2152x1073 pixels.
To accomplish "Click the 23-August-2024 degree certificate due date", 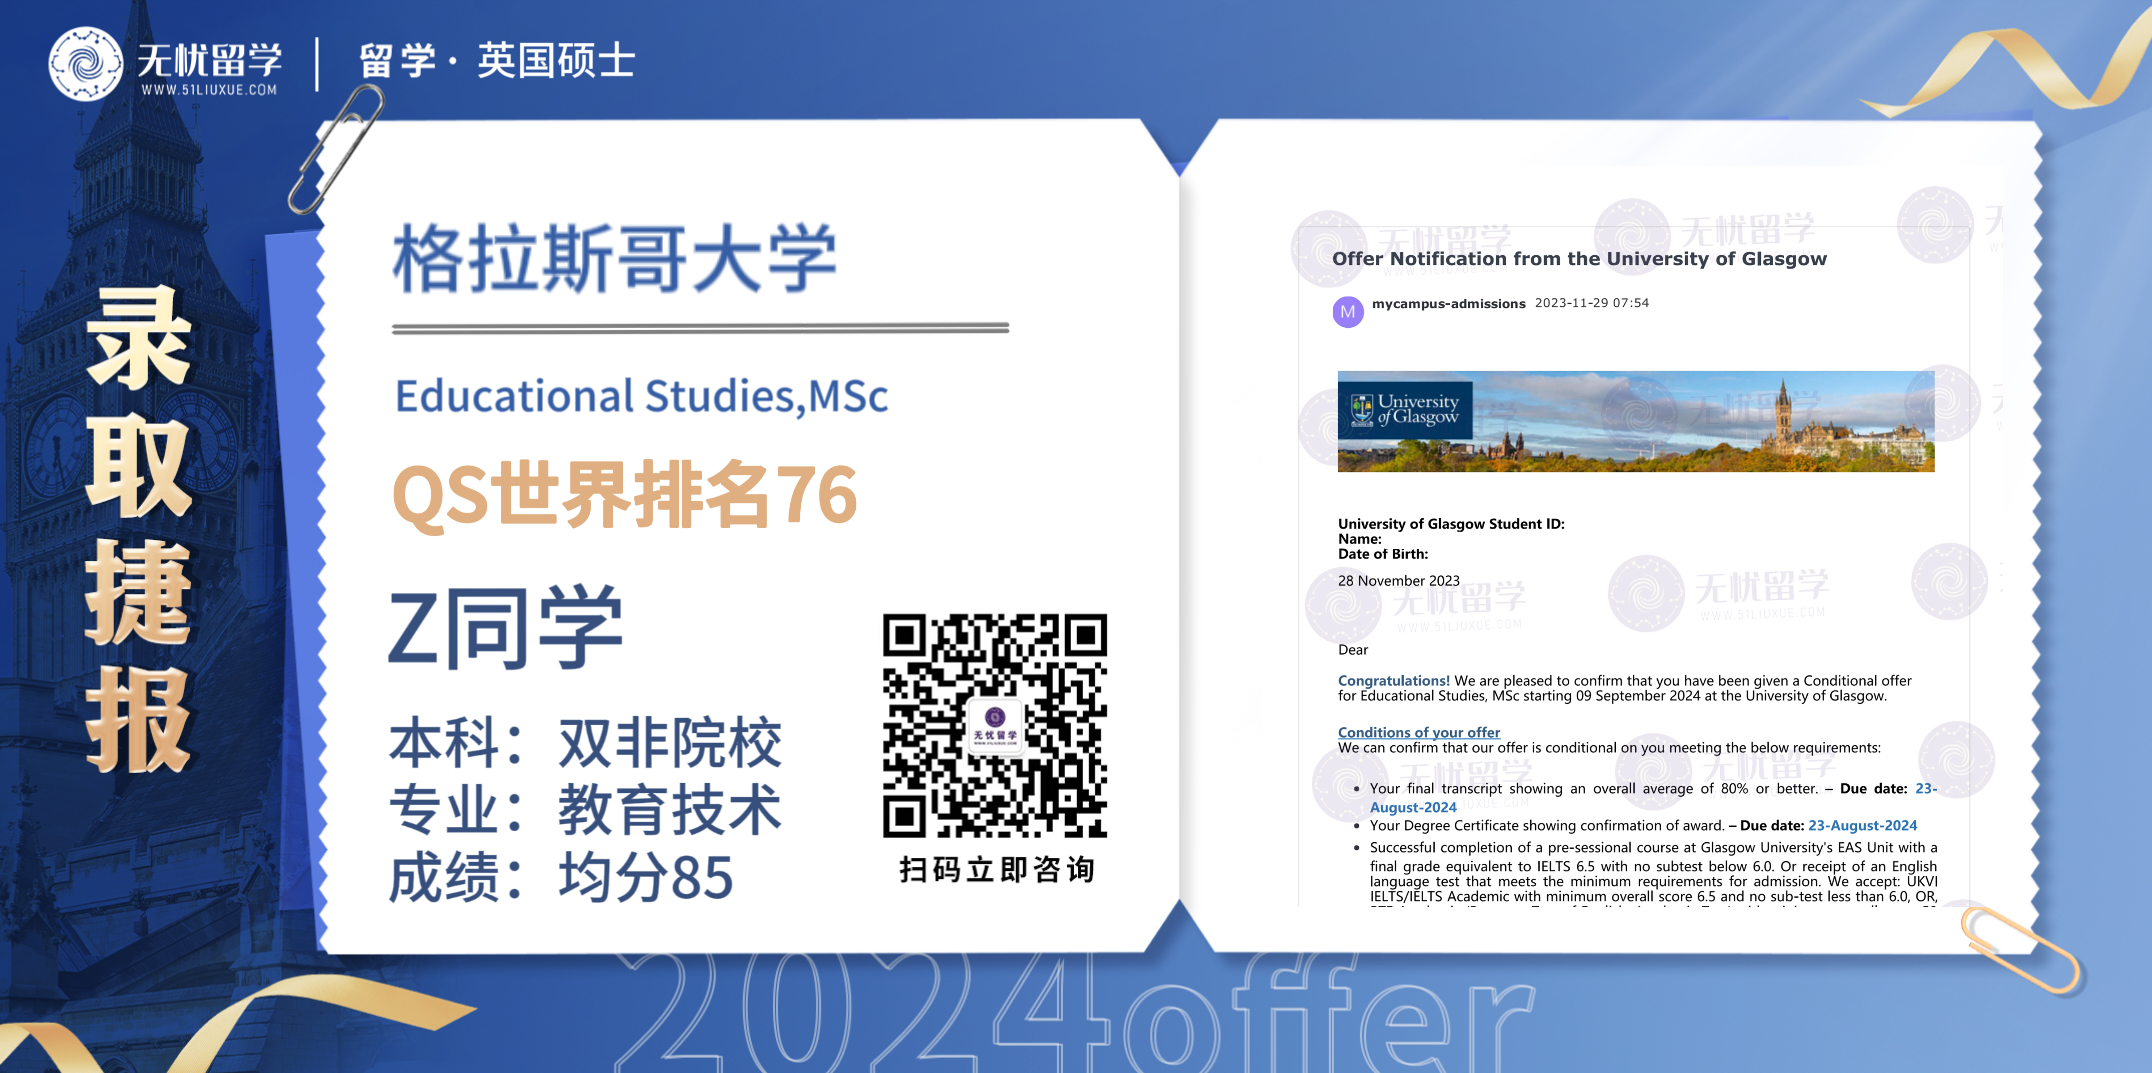I will (x=1862, y=826).
